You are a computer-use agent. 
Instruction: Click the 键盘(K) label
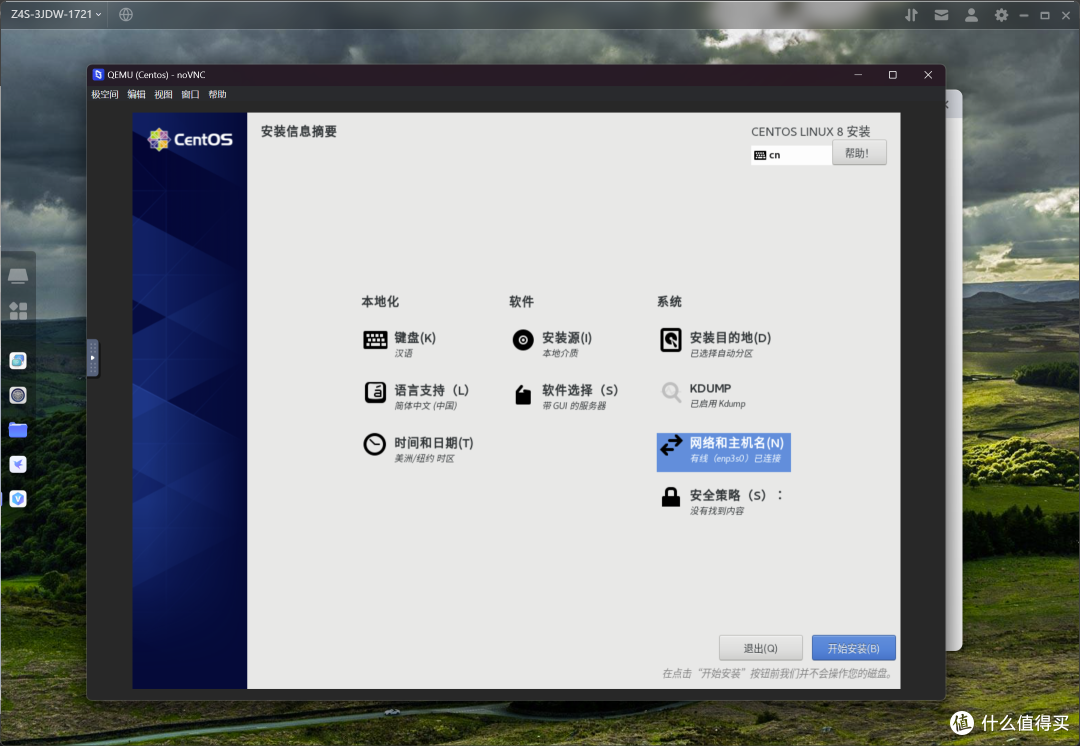415,338
